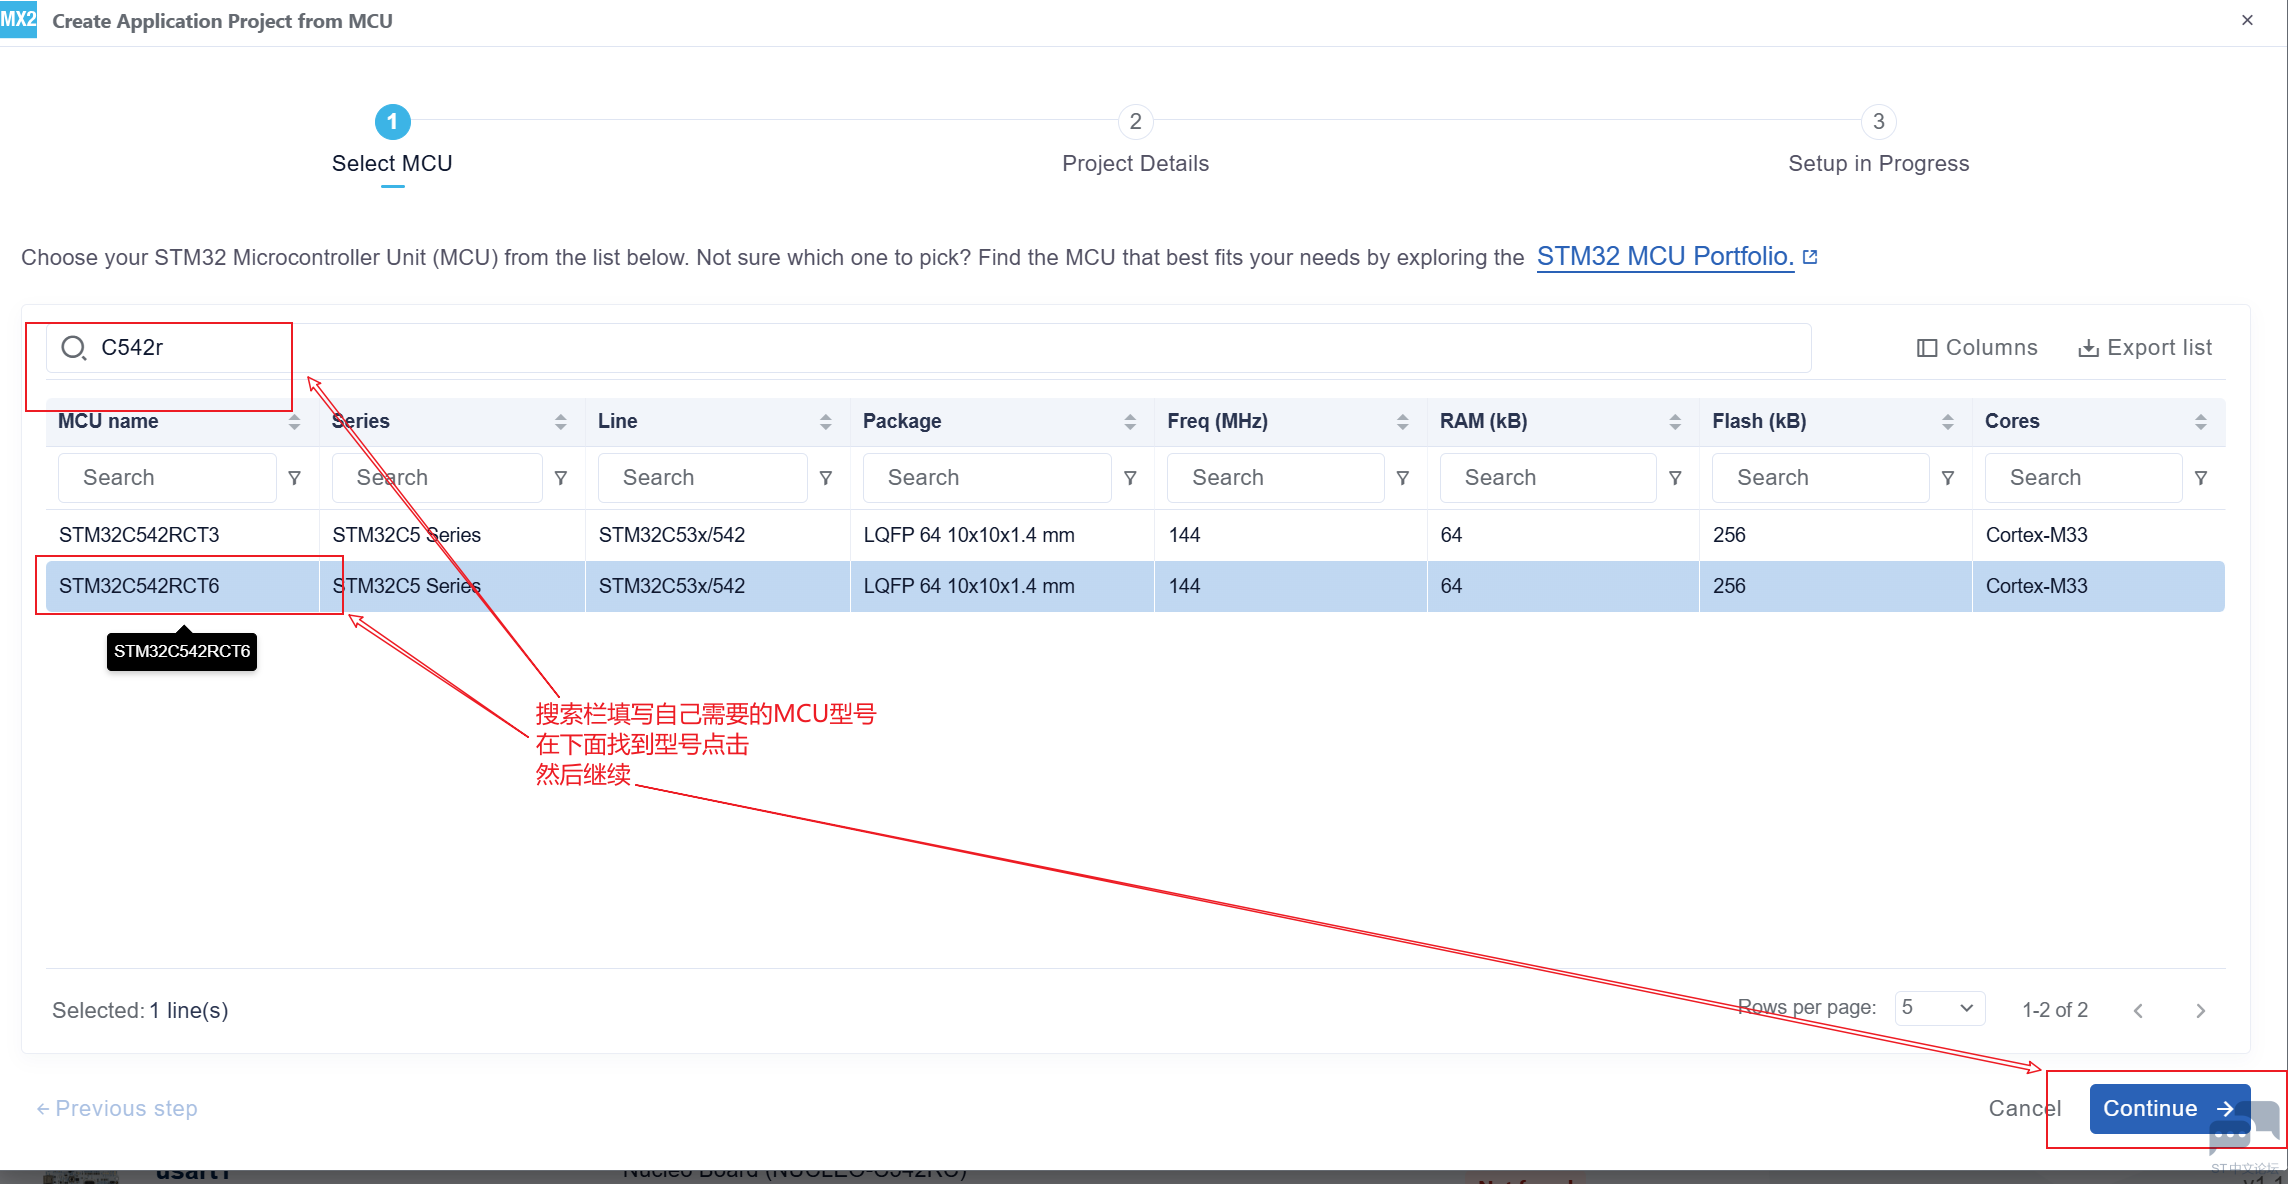Open the Columns chooser
The height and width of the screenshot is (1184, 2288).
(x=1977, y=348)
